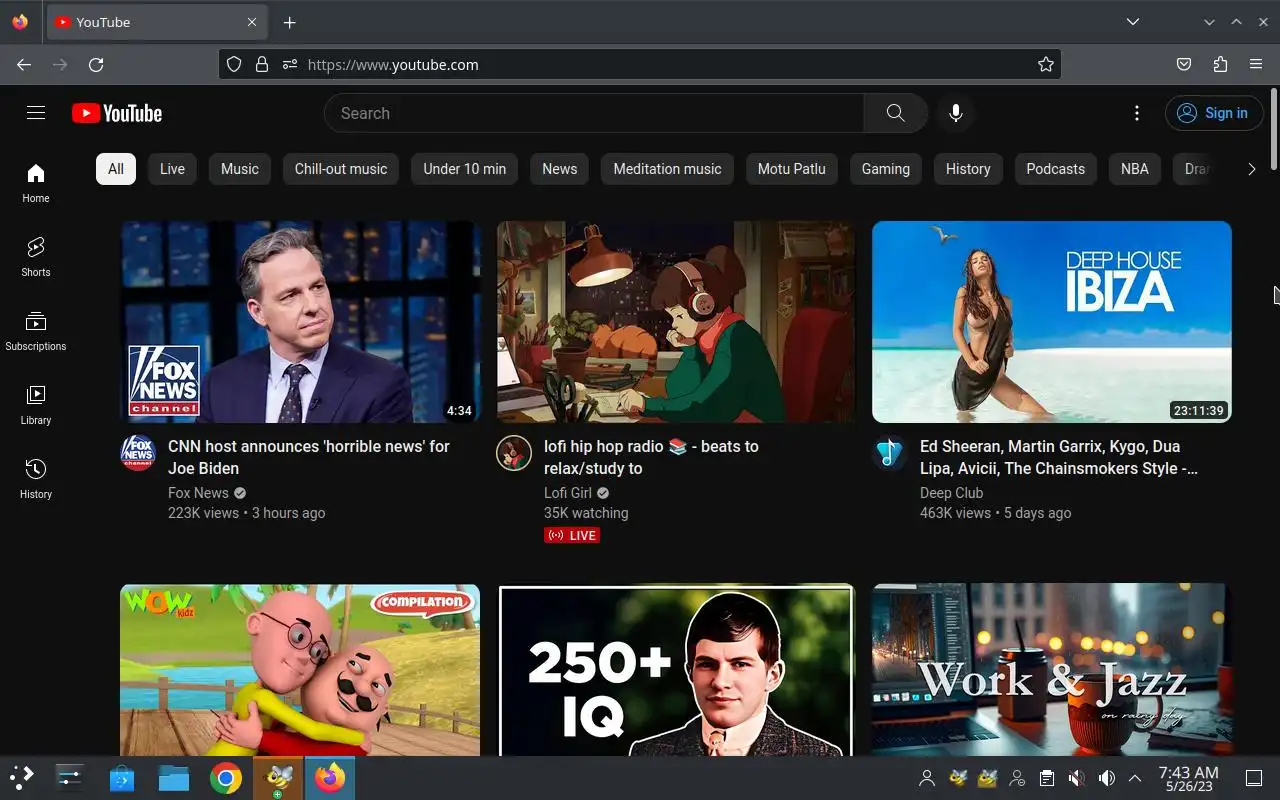
Task: Toggle muted volume icon in system tray
Action: point(1076,778)
